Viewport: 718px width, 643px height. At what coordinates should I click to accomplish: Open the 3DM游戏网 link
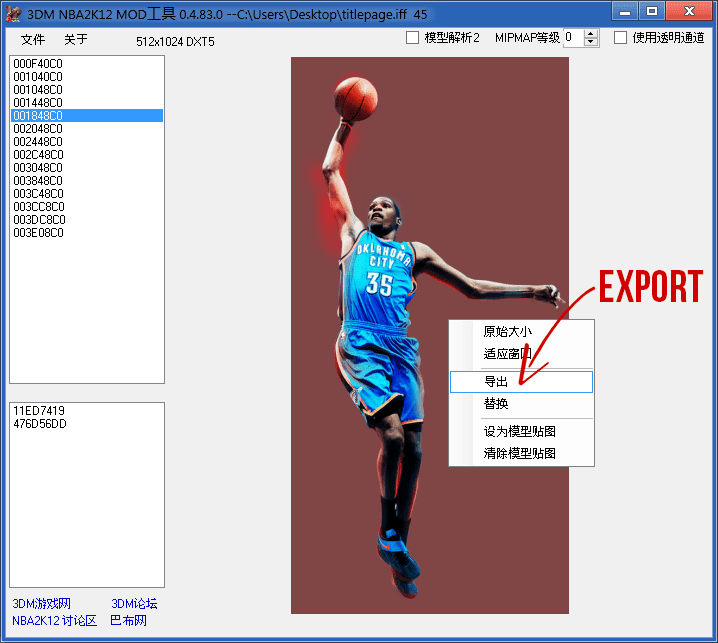41,604
